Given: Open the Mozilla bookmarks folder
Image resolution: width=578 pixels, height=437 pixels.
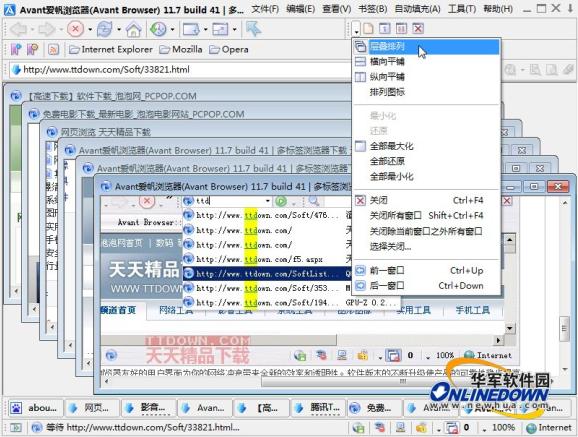Looking at the screenshot, I should 181,49.
